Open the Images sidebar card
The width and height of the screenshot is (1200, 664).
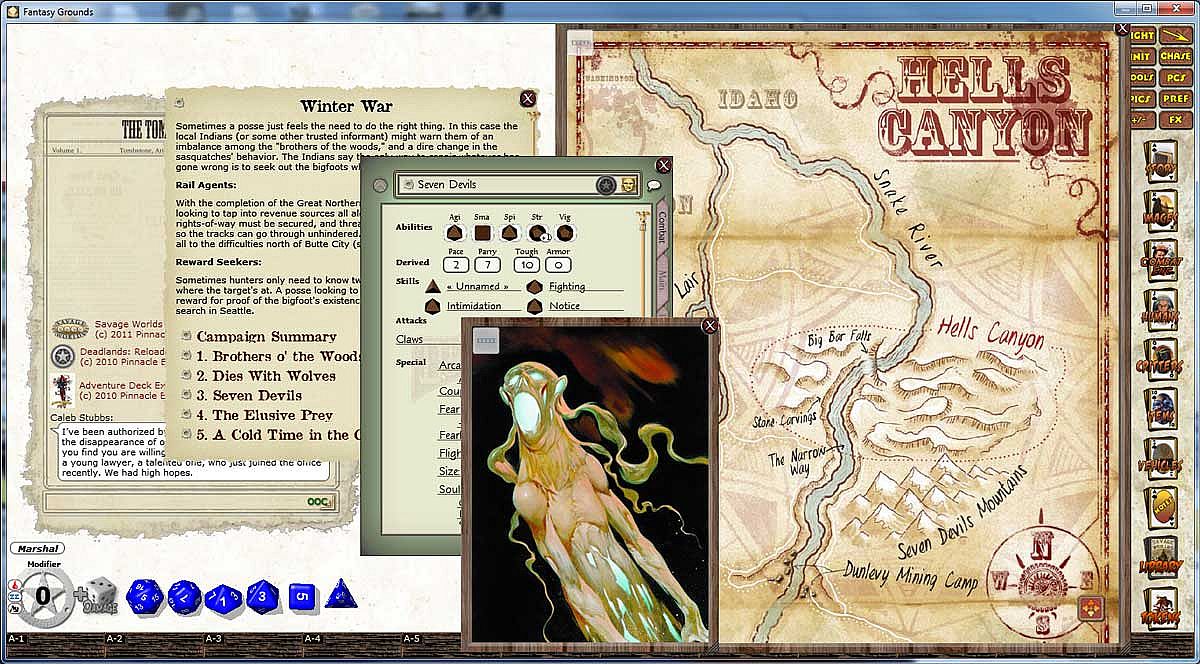pos(1160,212)
